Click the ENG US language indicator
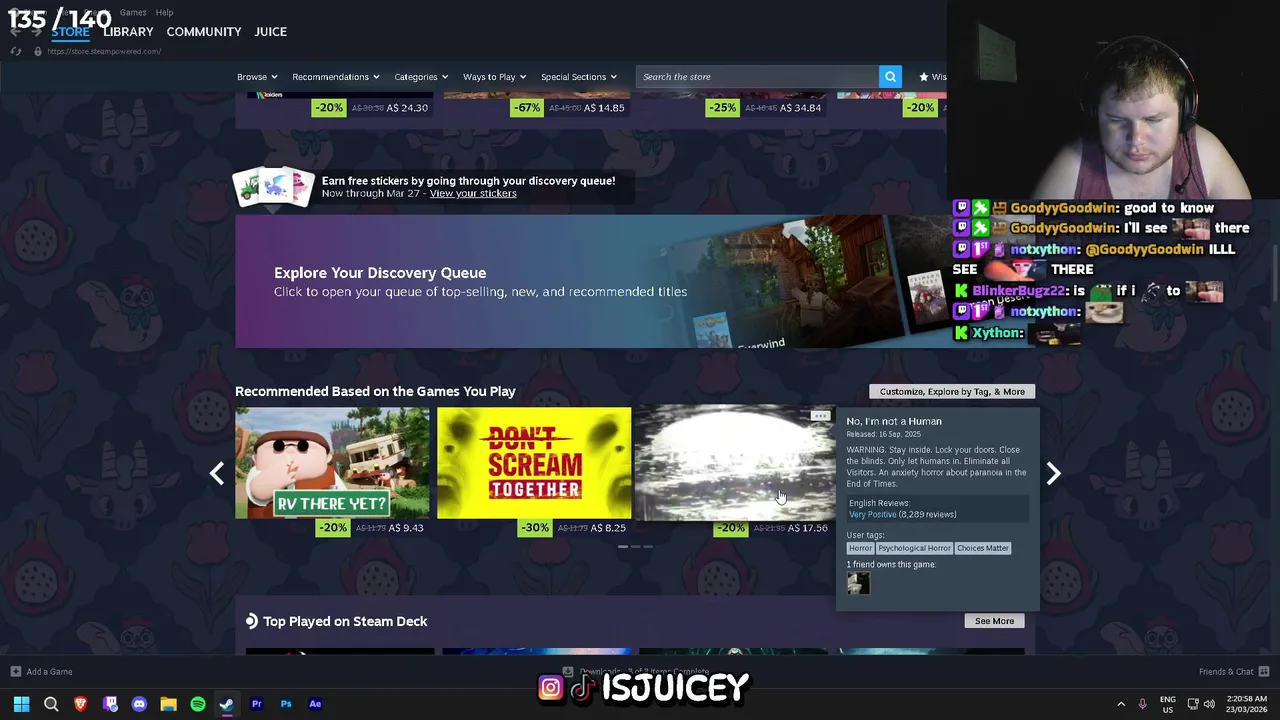This screenshot has height=720, width=1280. pyautogui.click(x=1168, y=704)
